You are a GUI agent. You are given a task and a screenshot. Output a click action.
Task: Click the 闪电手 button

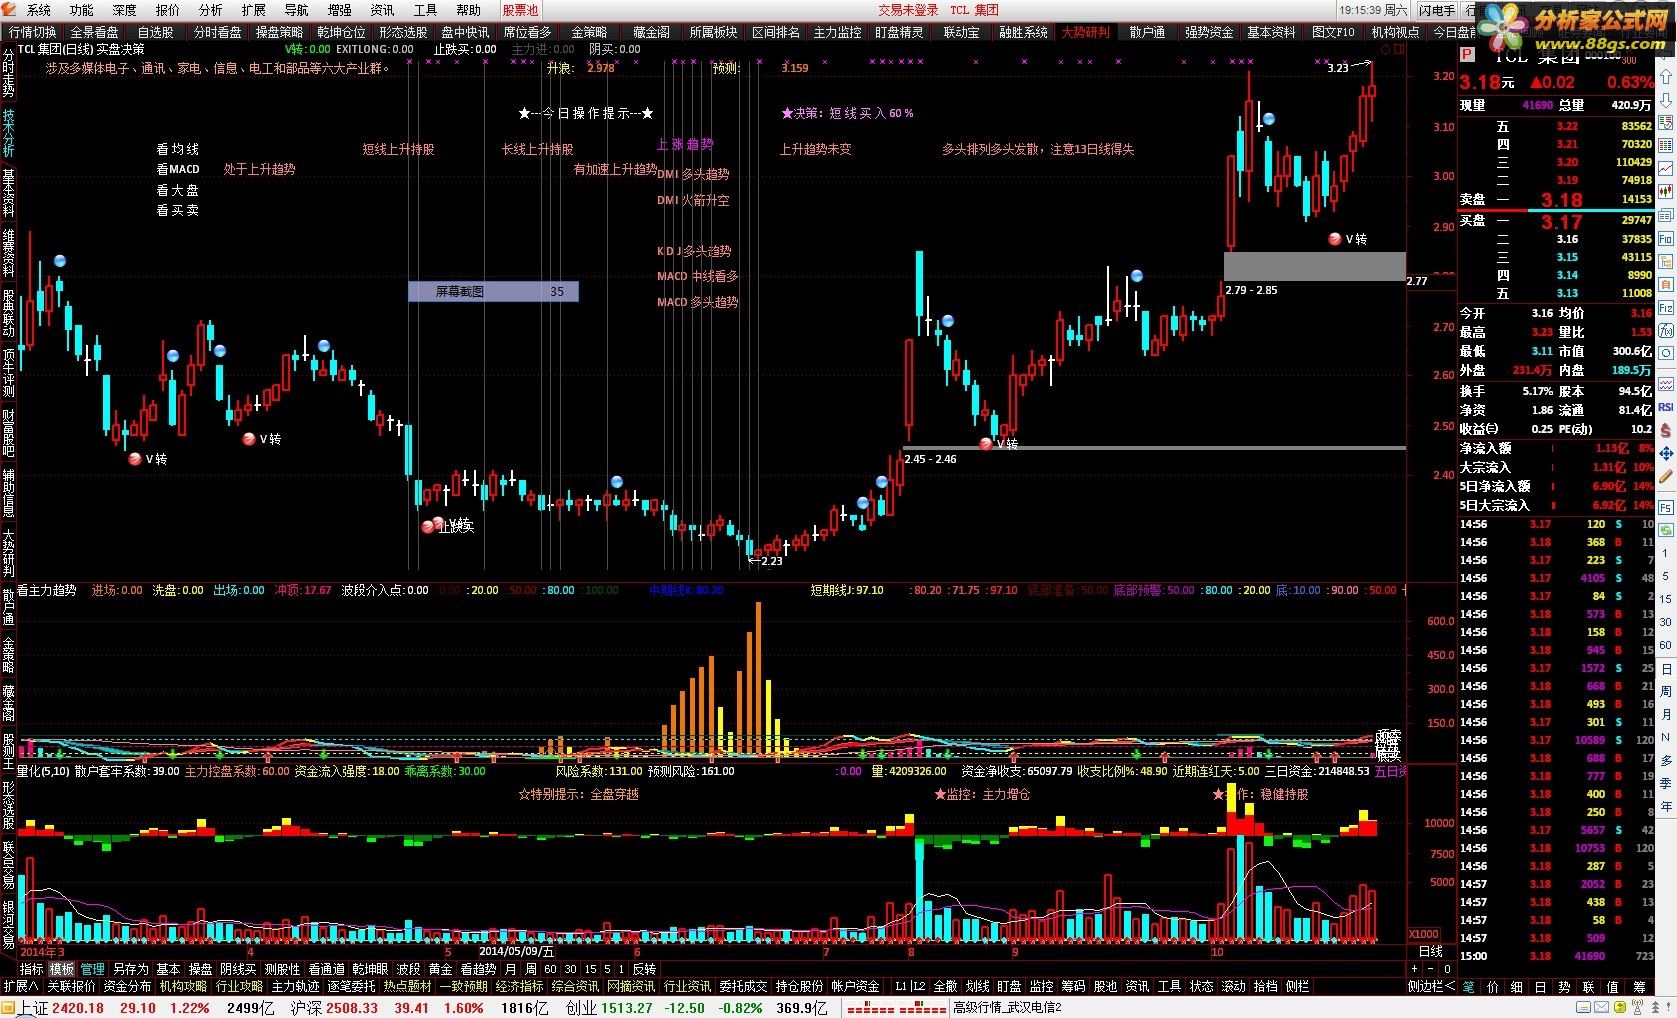pyautogui.click(x=1437, y=10)
